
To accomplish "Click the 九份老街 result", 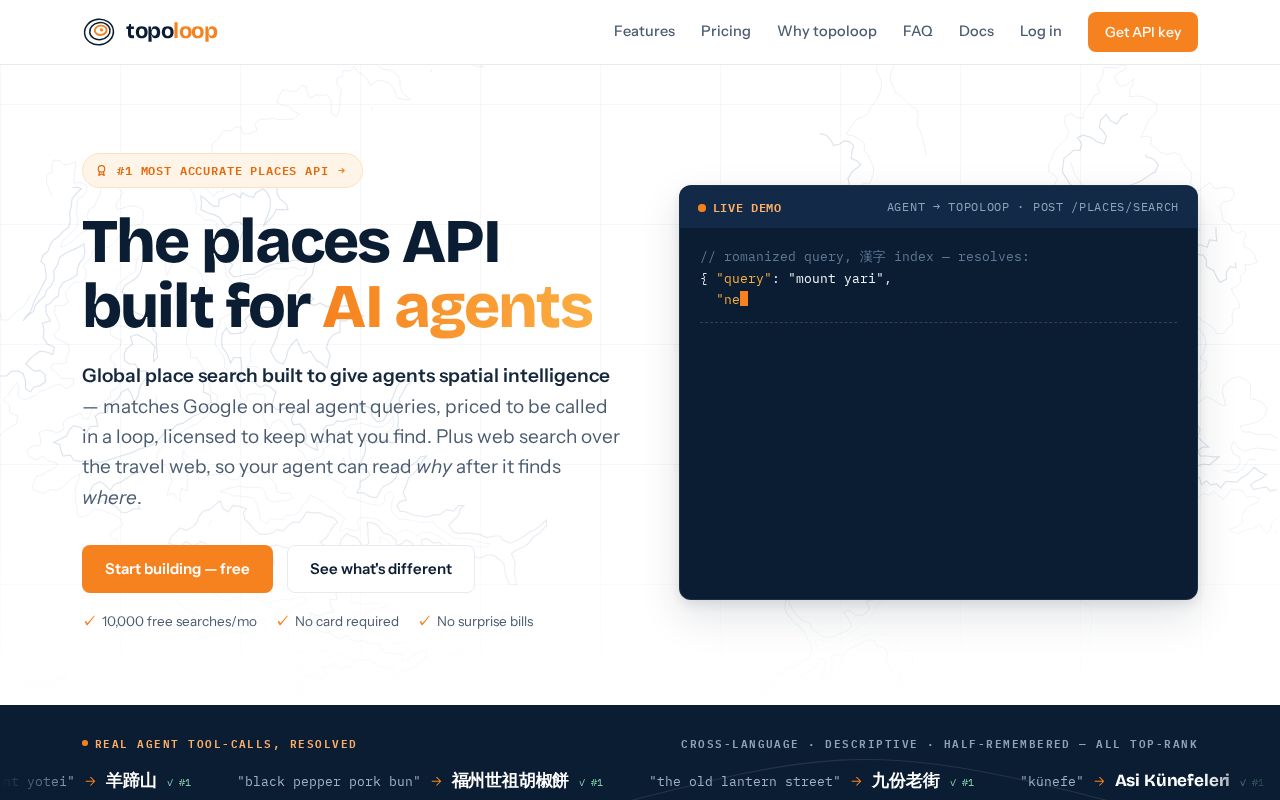I will 906,781.
